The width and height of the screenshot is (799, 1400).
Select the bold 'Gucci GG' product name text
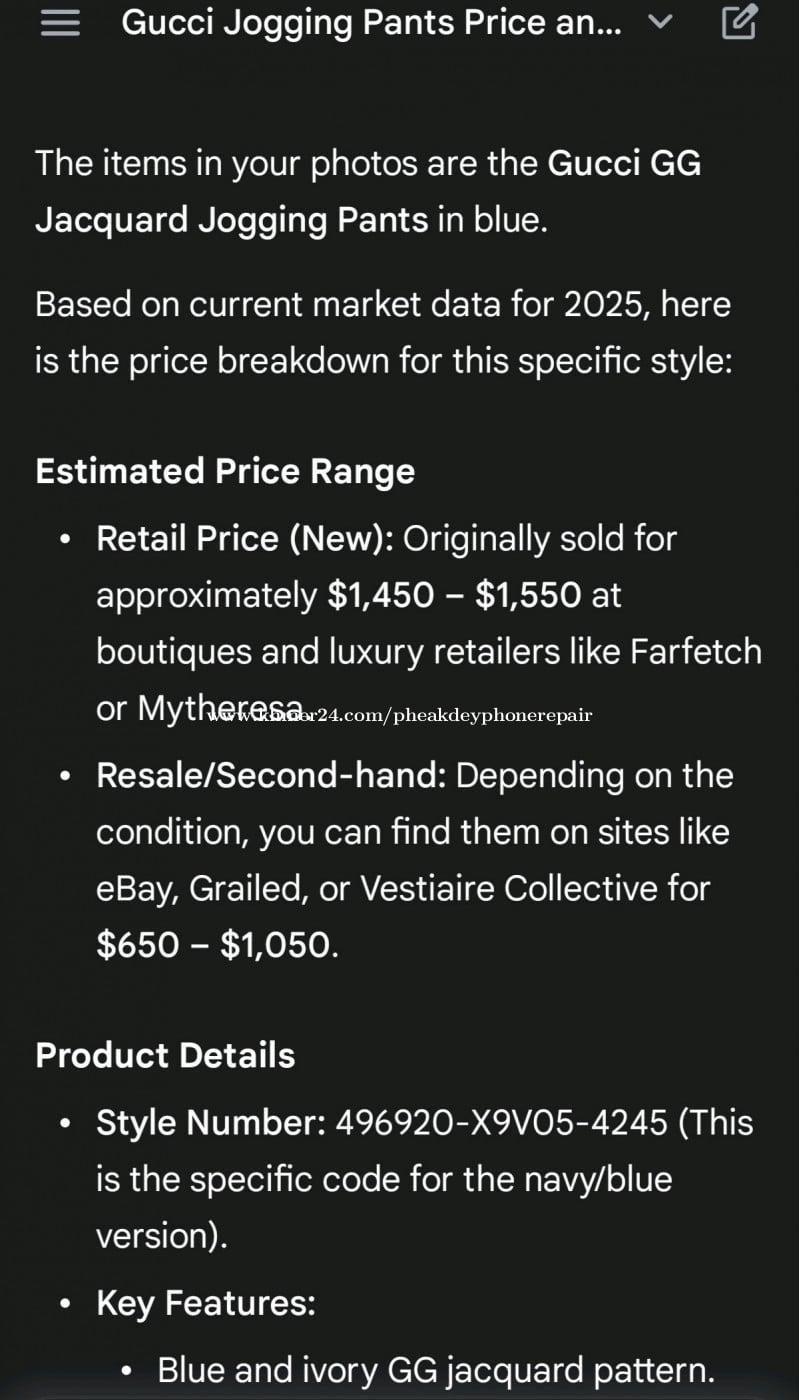(624, 163)
